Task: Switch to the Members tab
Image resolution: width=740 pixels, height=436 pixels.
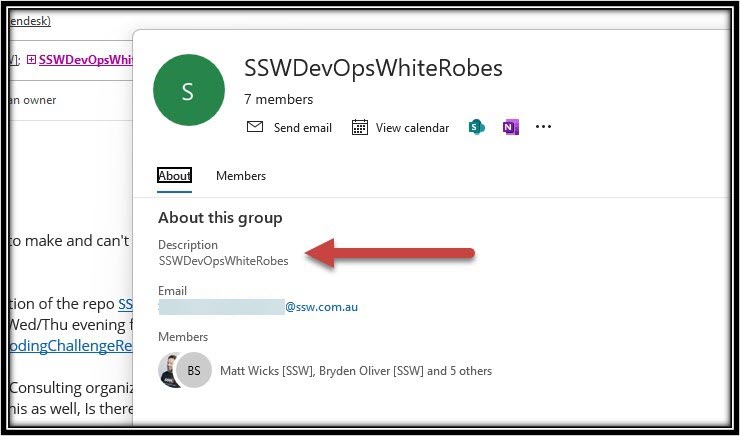Action: pos(241,176)
